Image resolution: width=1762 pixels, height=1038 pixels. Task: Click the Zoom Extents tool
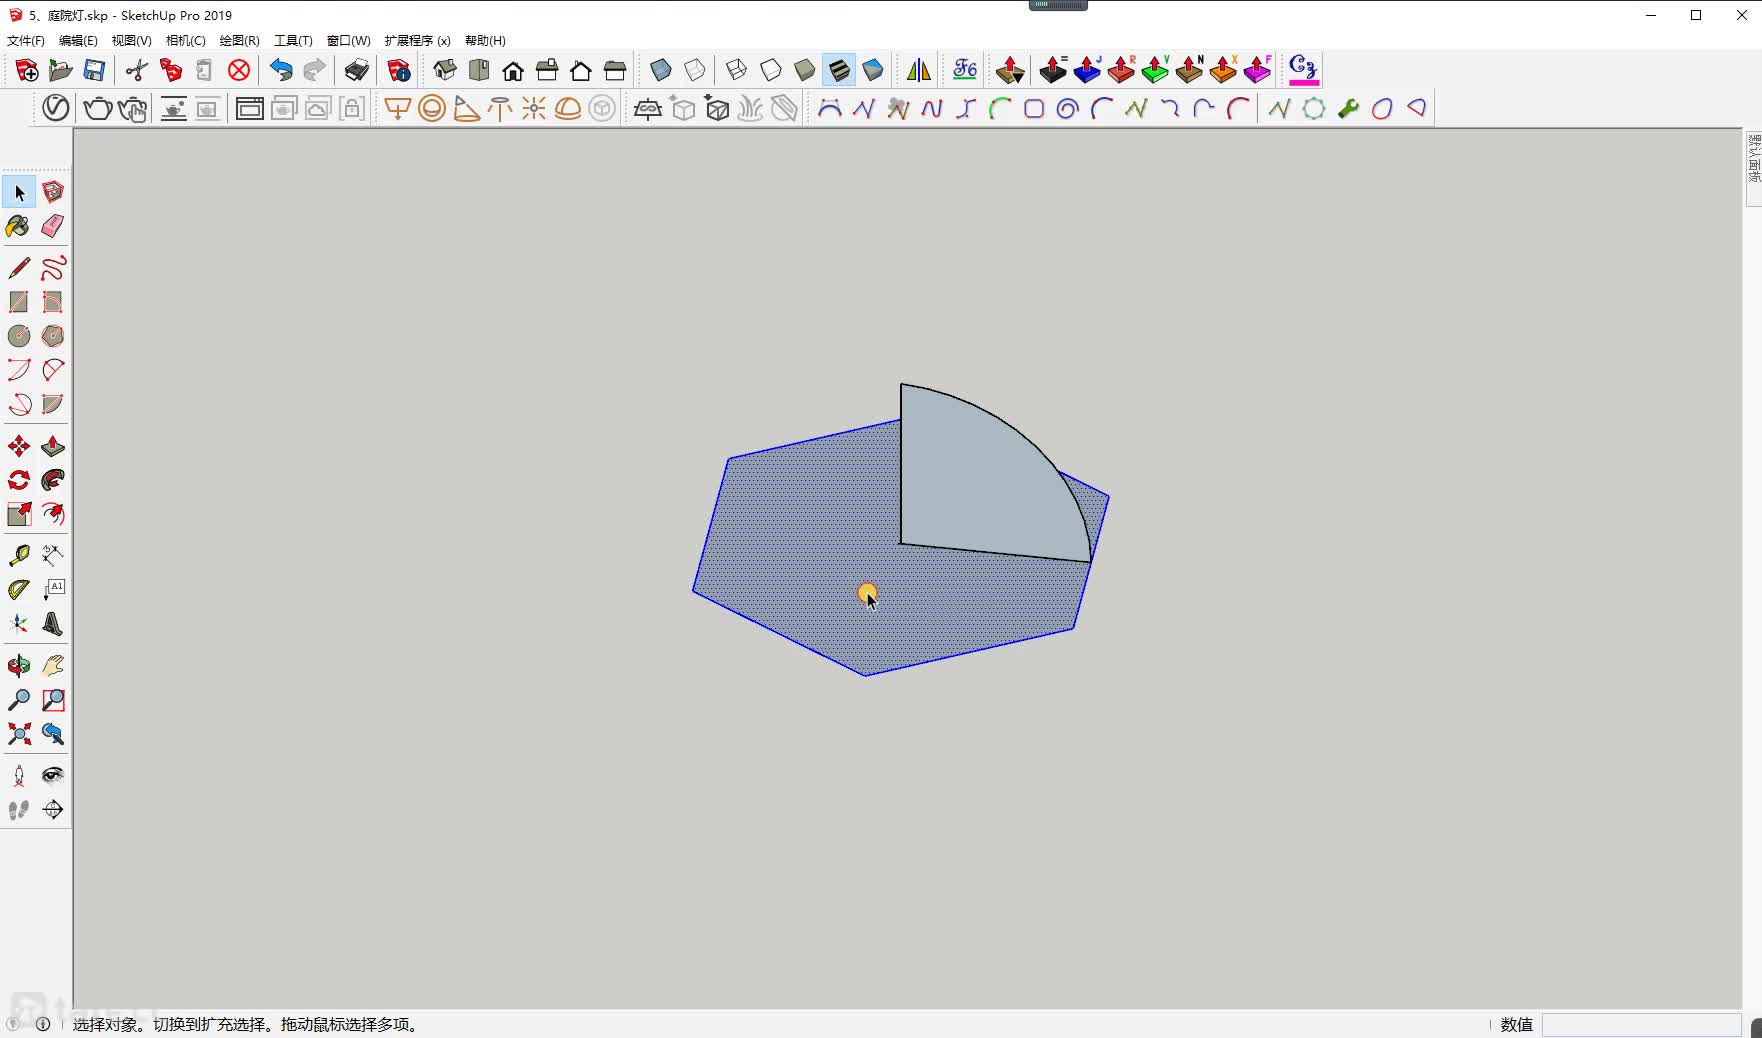point(19,734)
